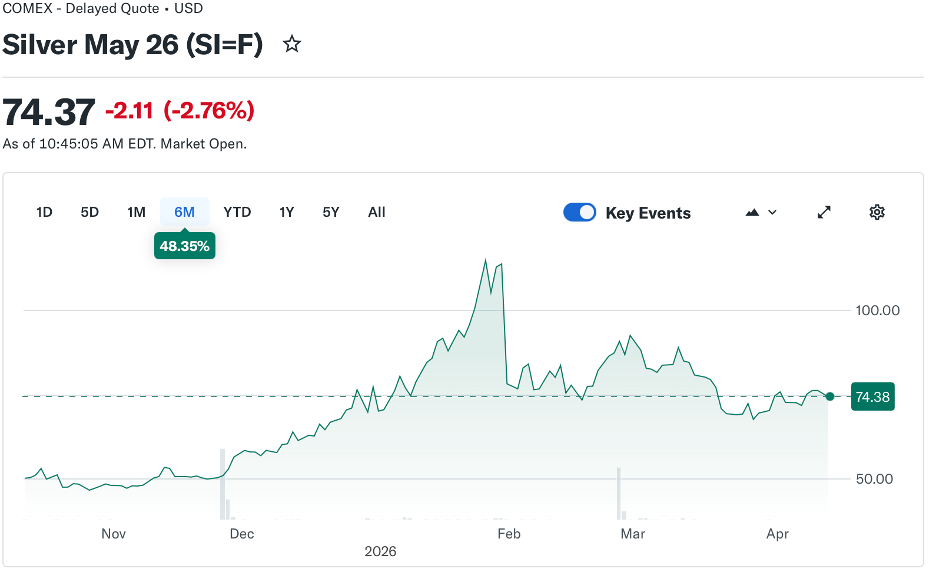The width and height of the screenshot is (936, 576).
Task: Click the tall volume bar near March
Action: (x=619, y=492)
